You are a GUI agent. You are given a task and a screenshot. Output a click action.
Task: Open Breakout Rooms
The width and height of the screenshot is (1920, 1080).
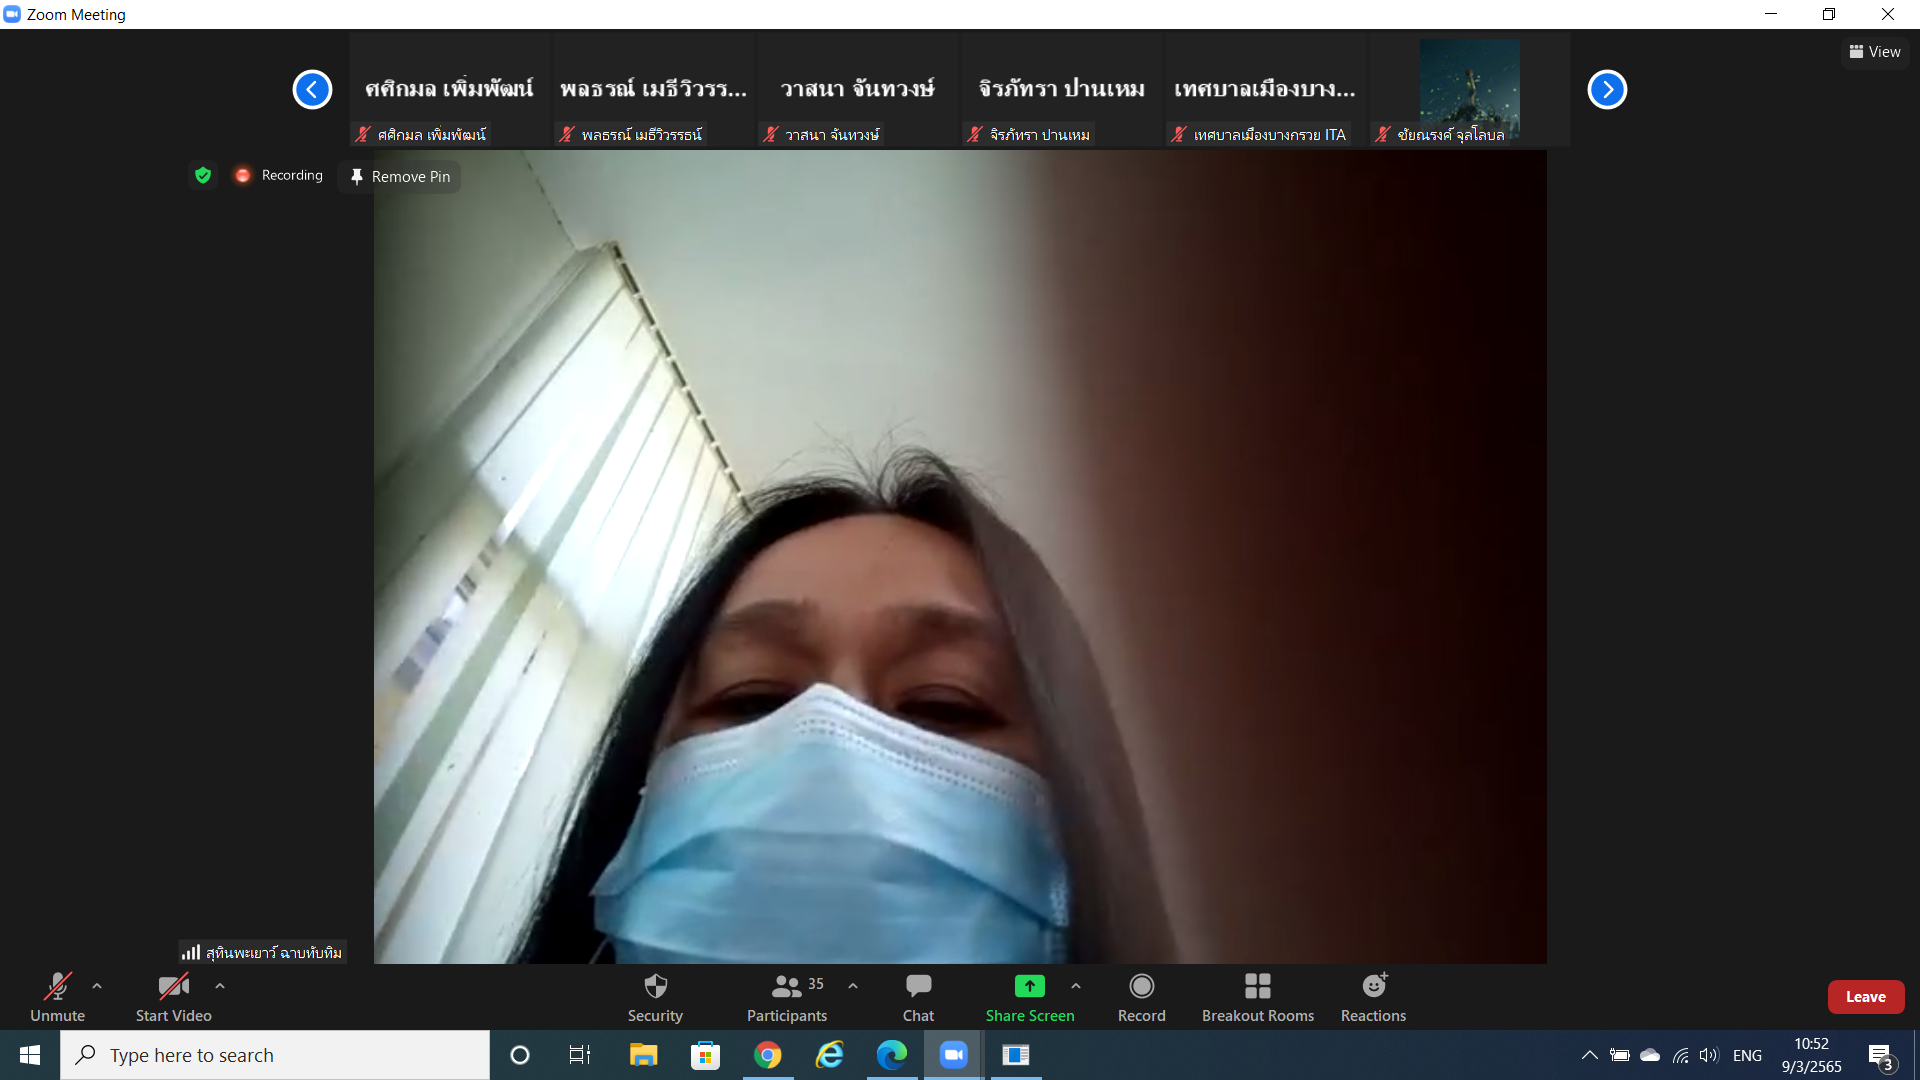tap(1258, 998)
